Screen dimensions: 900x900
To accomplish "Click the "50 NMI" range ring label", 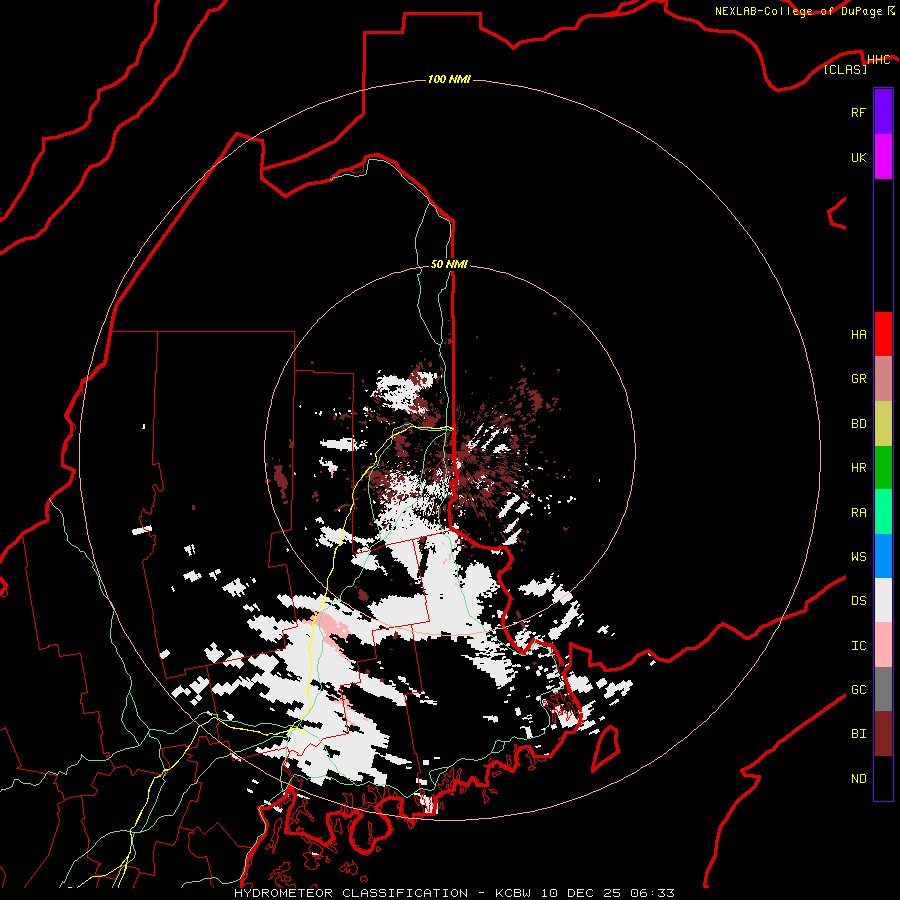I will coord(449,264).
